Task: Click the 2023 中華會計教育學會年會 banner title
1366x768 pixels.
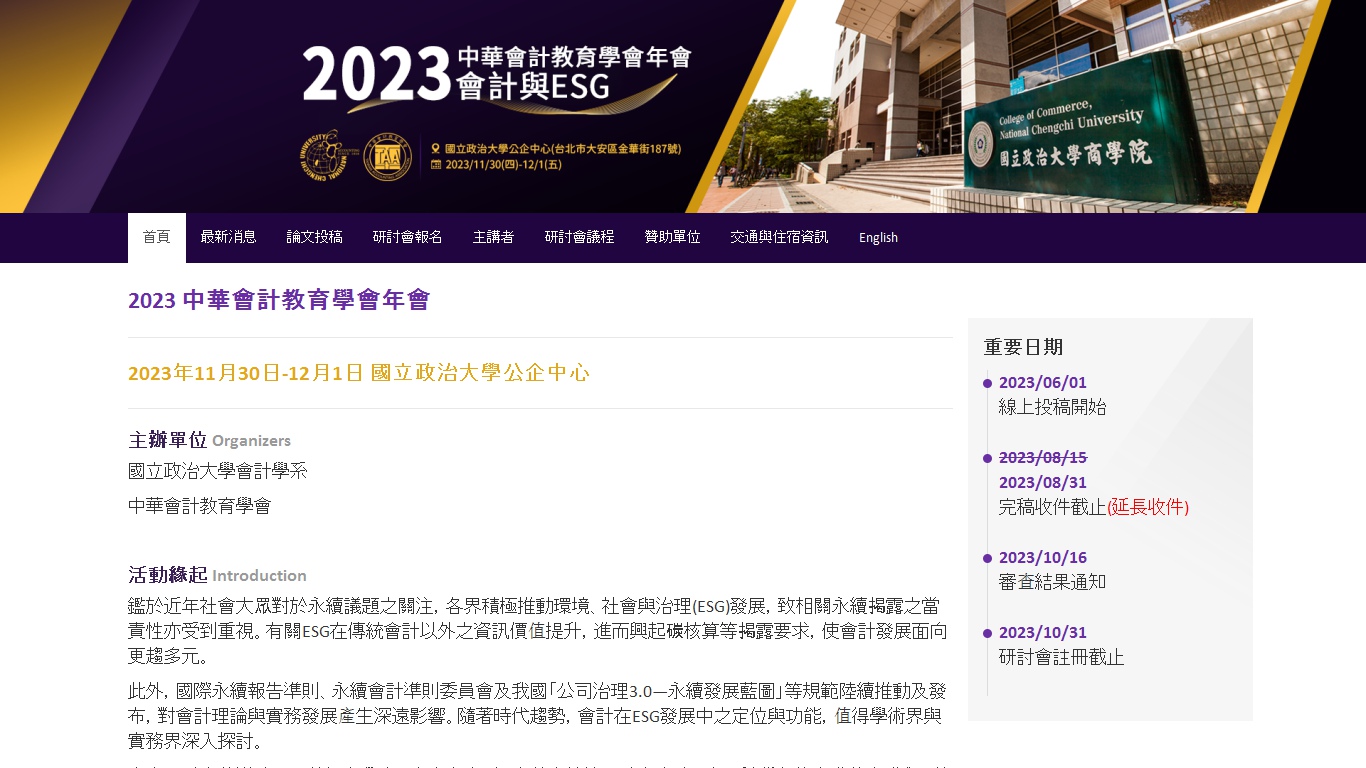Action: [497, 74]
